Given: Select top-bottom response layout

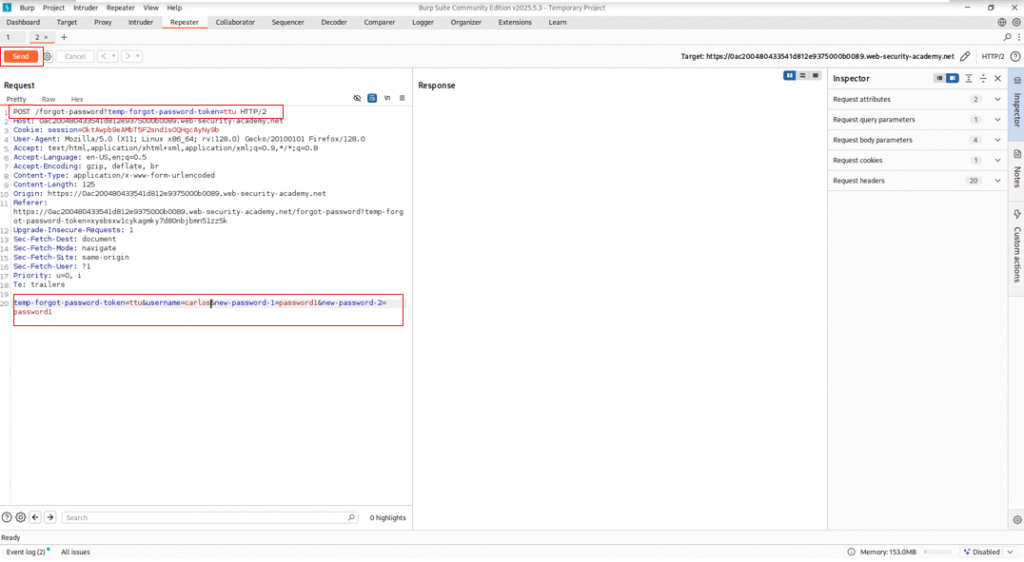Looking at the screenshot, I should [x=803, y=76].
